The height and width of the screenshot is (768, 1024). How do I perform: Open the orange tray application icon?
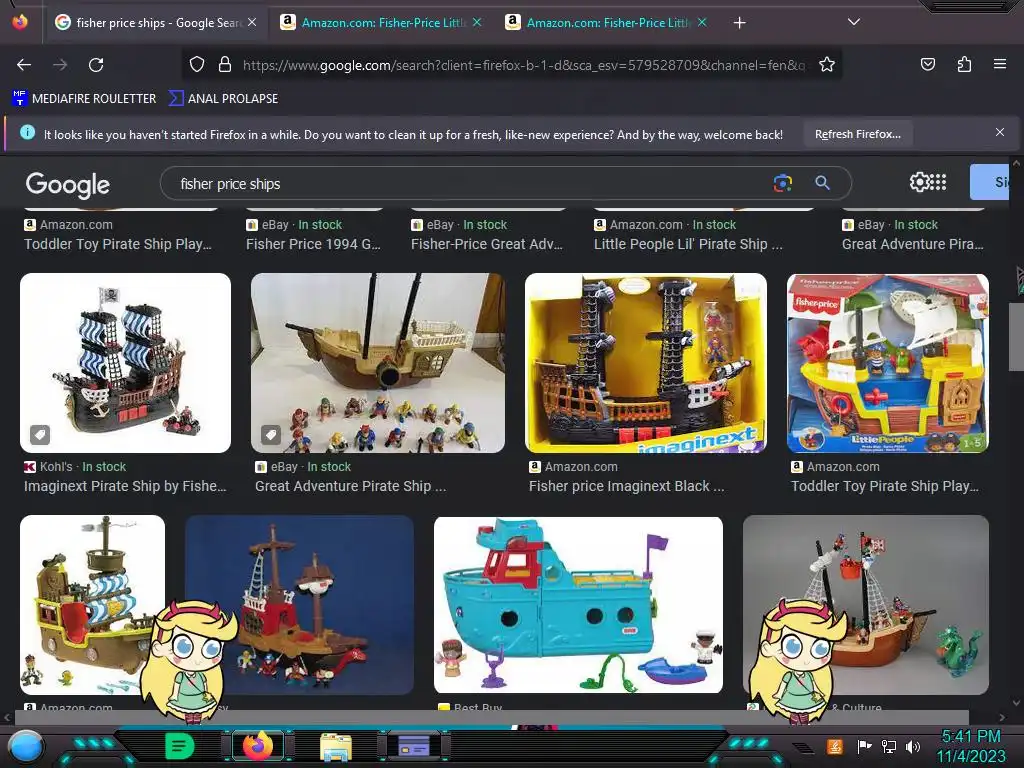[x=835, y=746]
